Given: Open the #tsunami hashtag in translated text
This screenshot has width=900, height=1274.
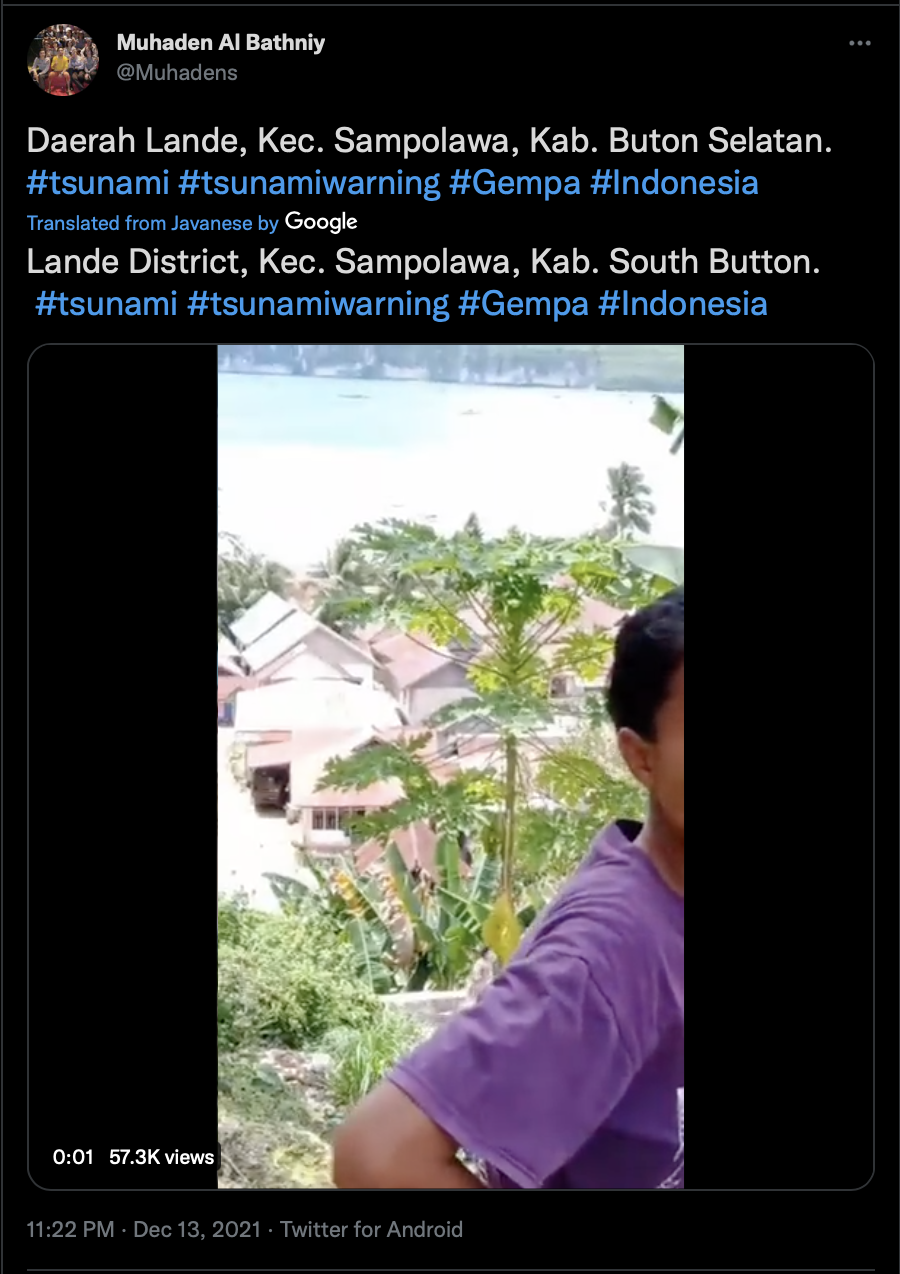Looking at the screenshot, I should pyautogui.click(x=106, y=303).
